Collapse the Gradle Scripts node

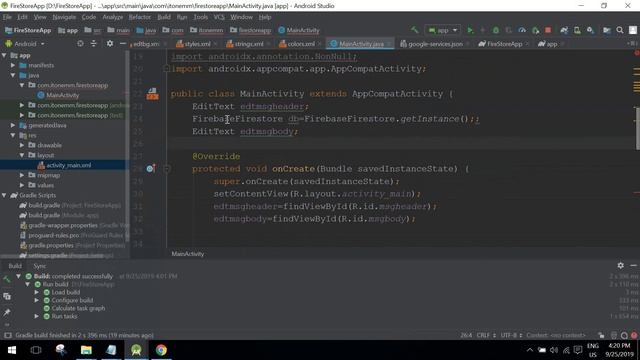(4, 195)
